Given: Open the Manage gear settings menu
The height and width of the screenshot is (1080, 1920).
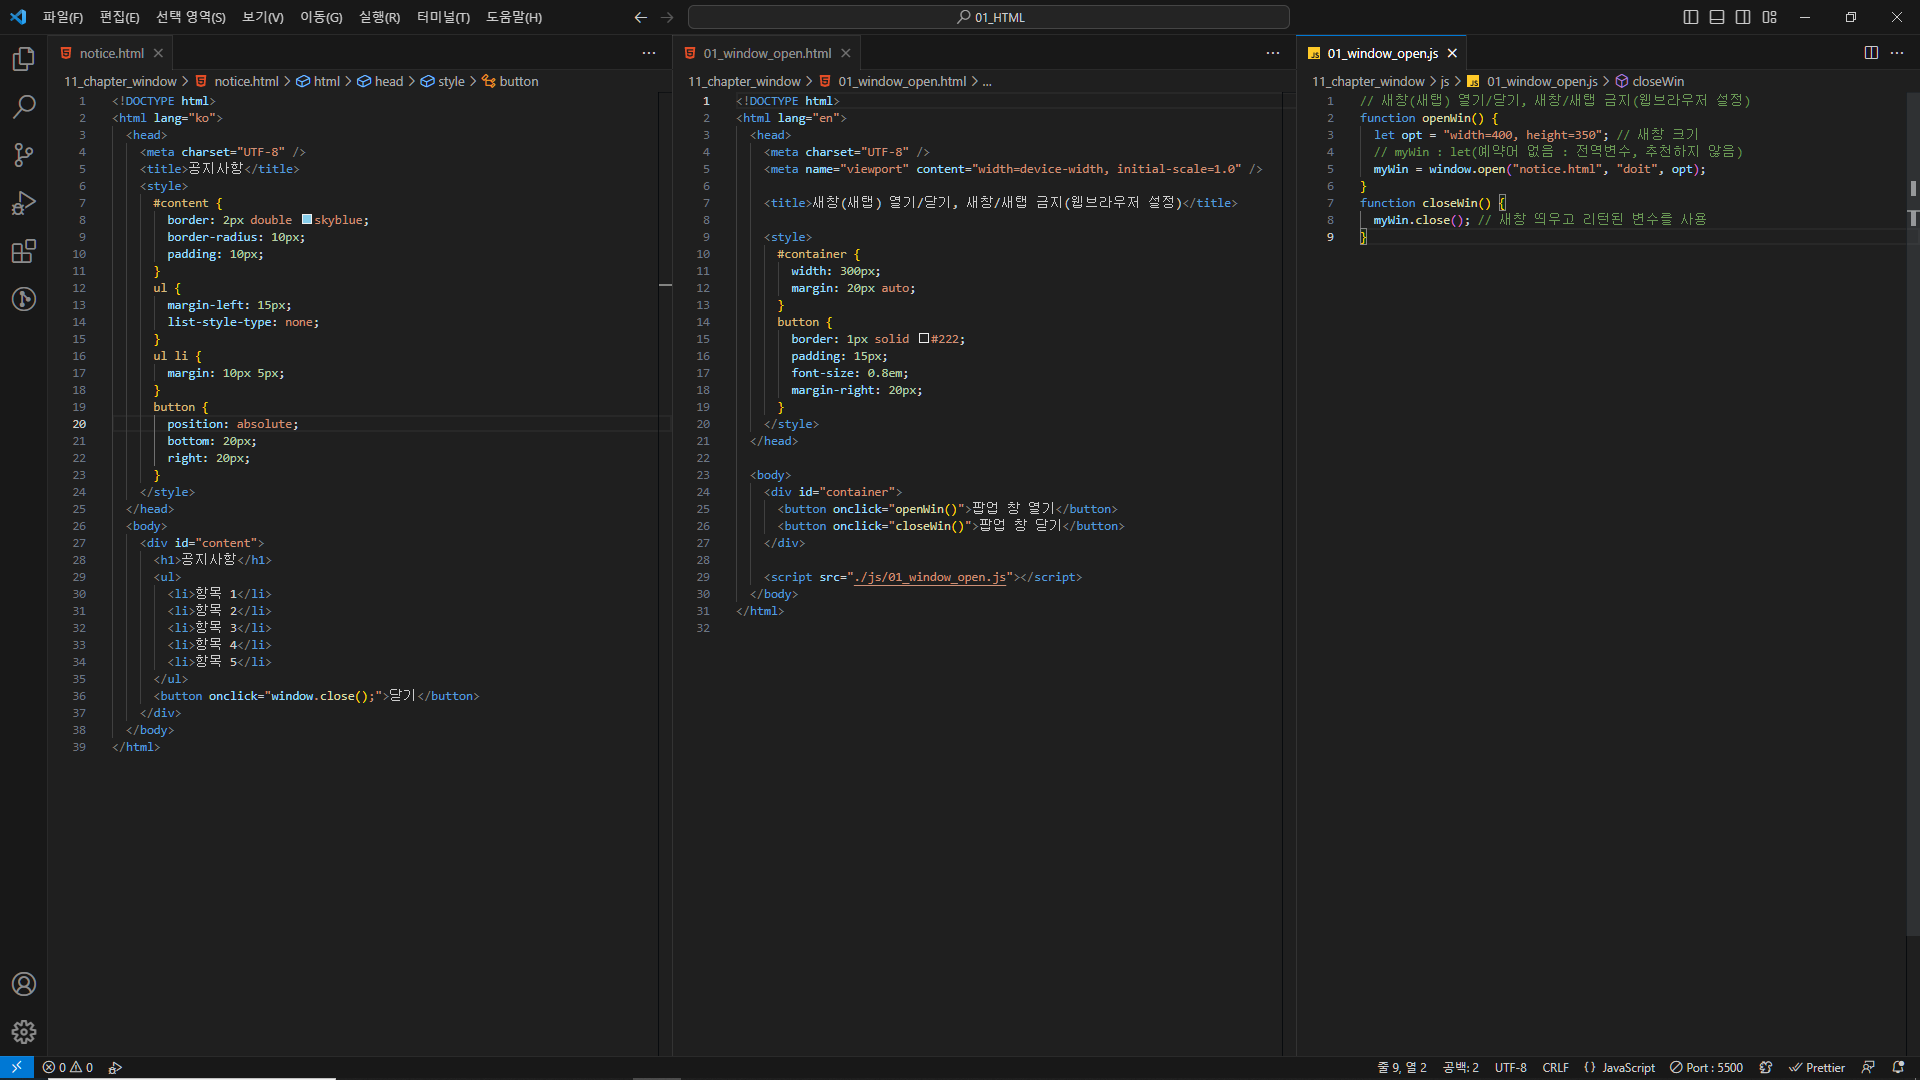Looking at the screenshot, I should 24,1032.
